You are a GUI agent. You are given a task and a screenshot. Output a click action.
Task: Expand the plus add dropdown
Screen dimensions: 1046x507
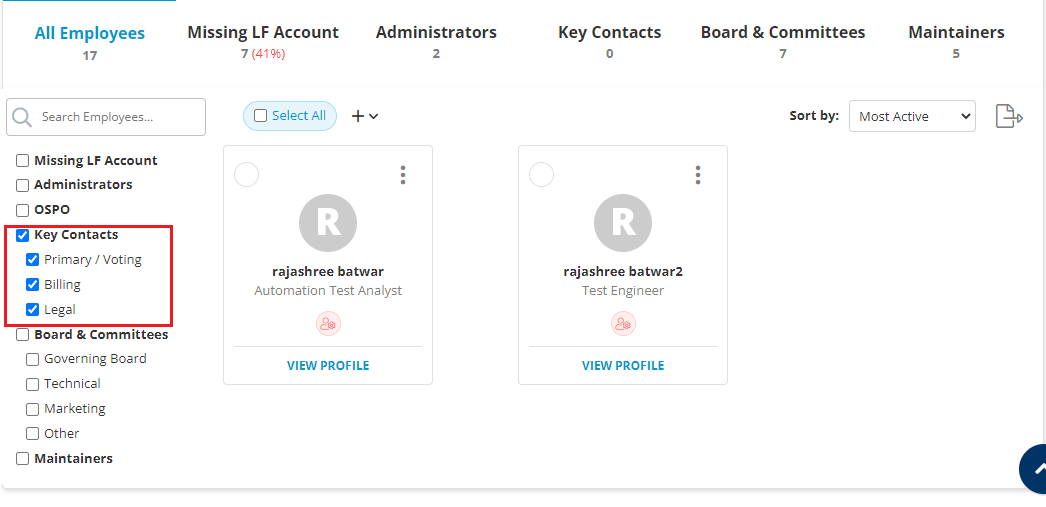(x=365, y=116)
